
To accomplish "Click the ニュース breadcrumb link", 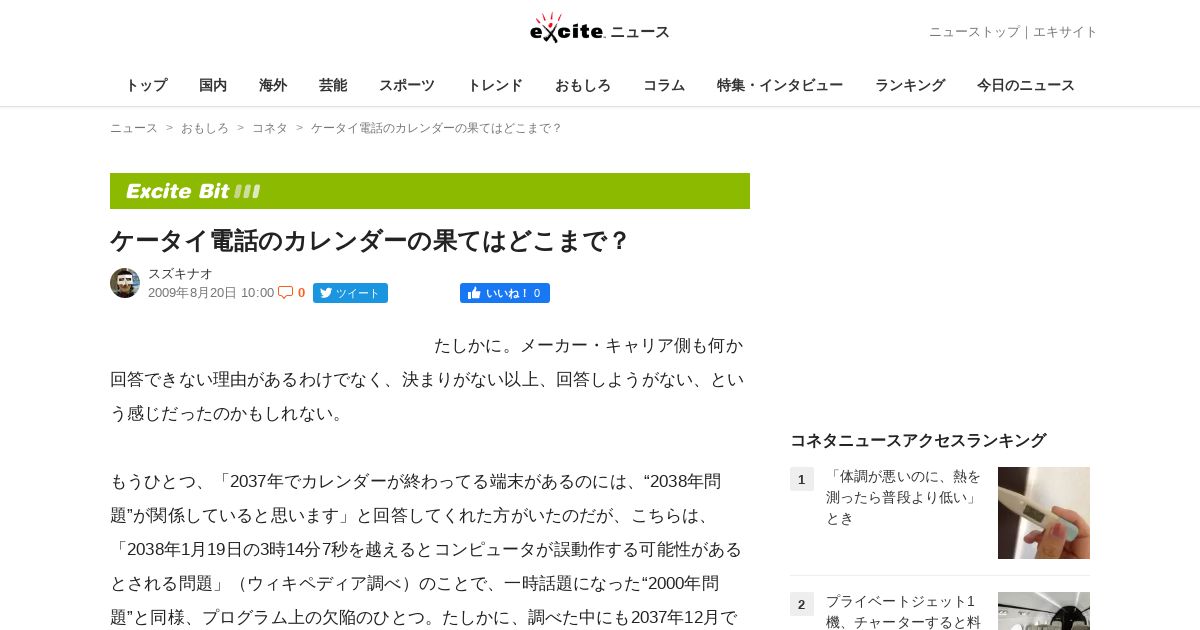I will coord(134,128).
